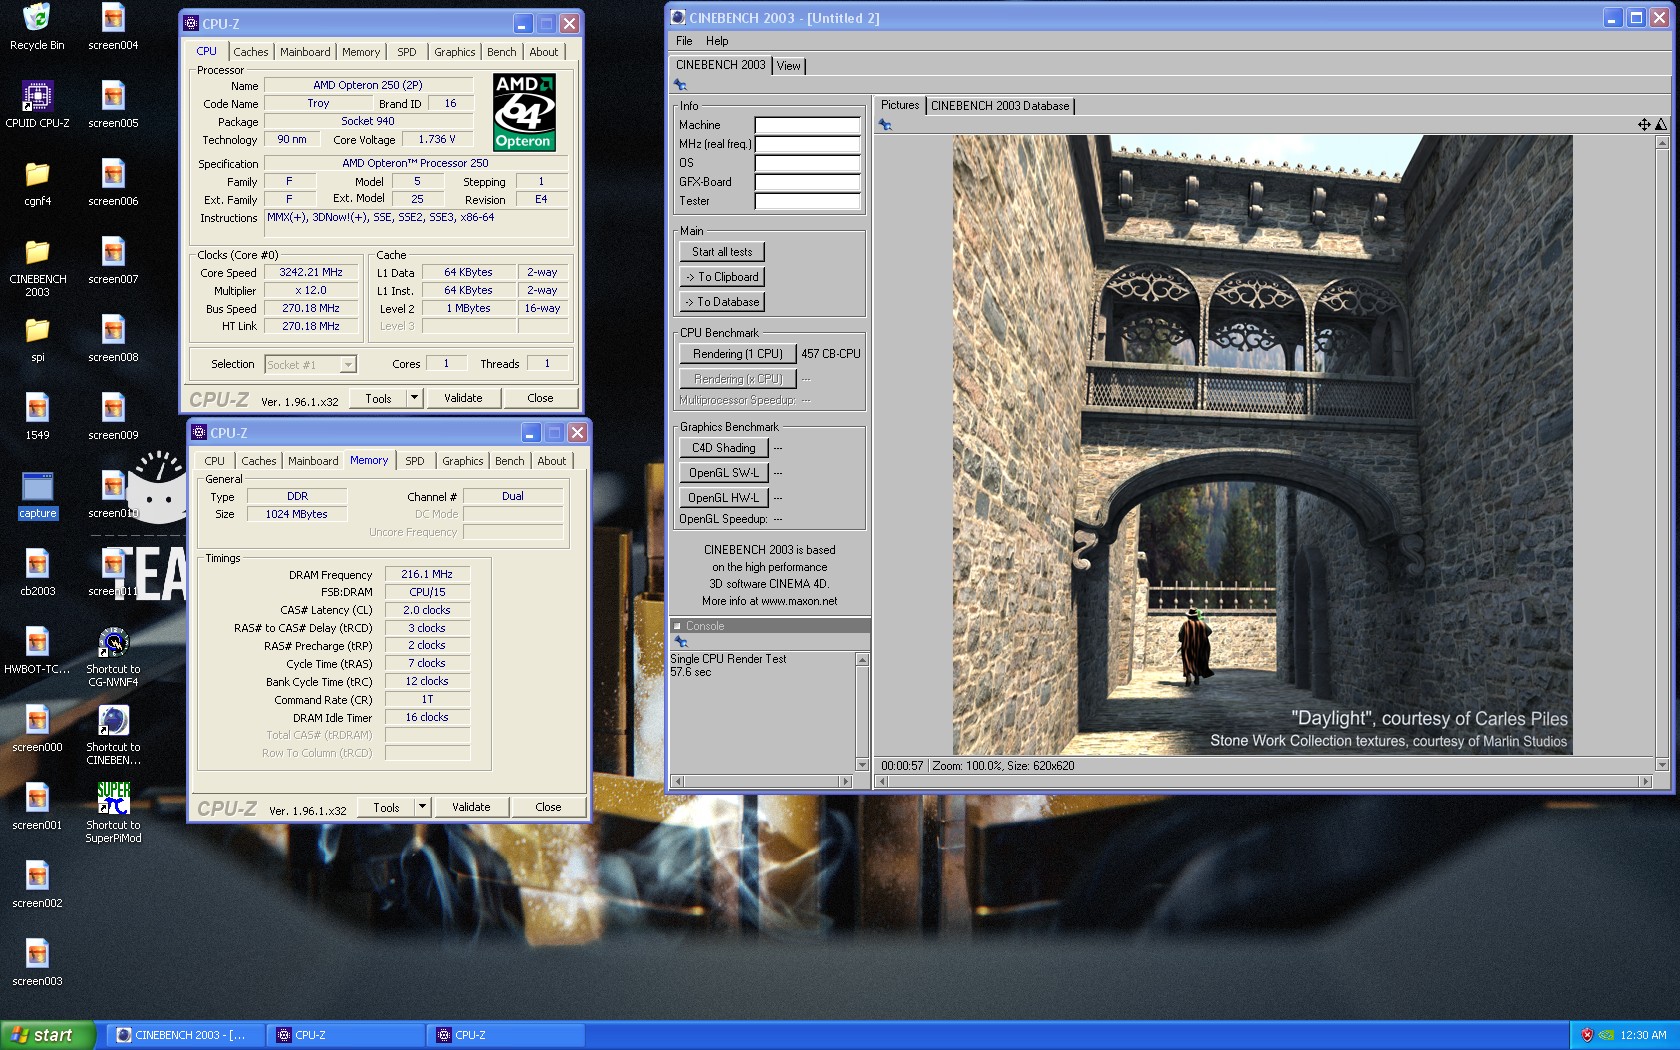Open the cgnf4 folder on desktop
The image size is (1680, 1050).
[x=37, y=182]
